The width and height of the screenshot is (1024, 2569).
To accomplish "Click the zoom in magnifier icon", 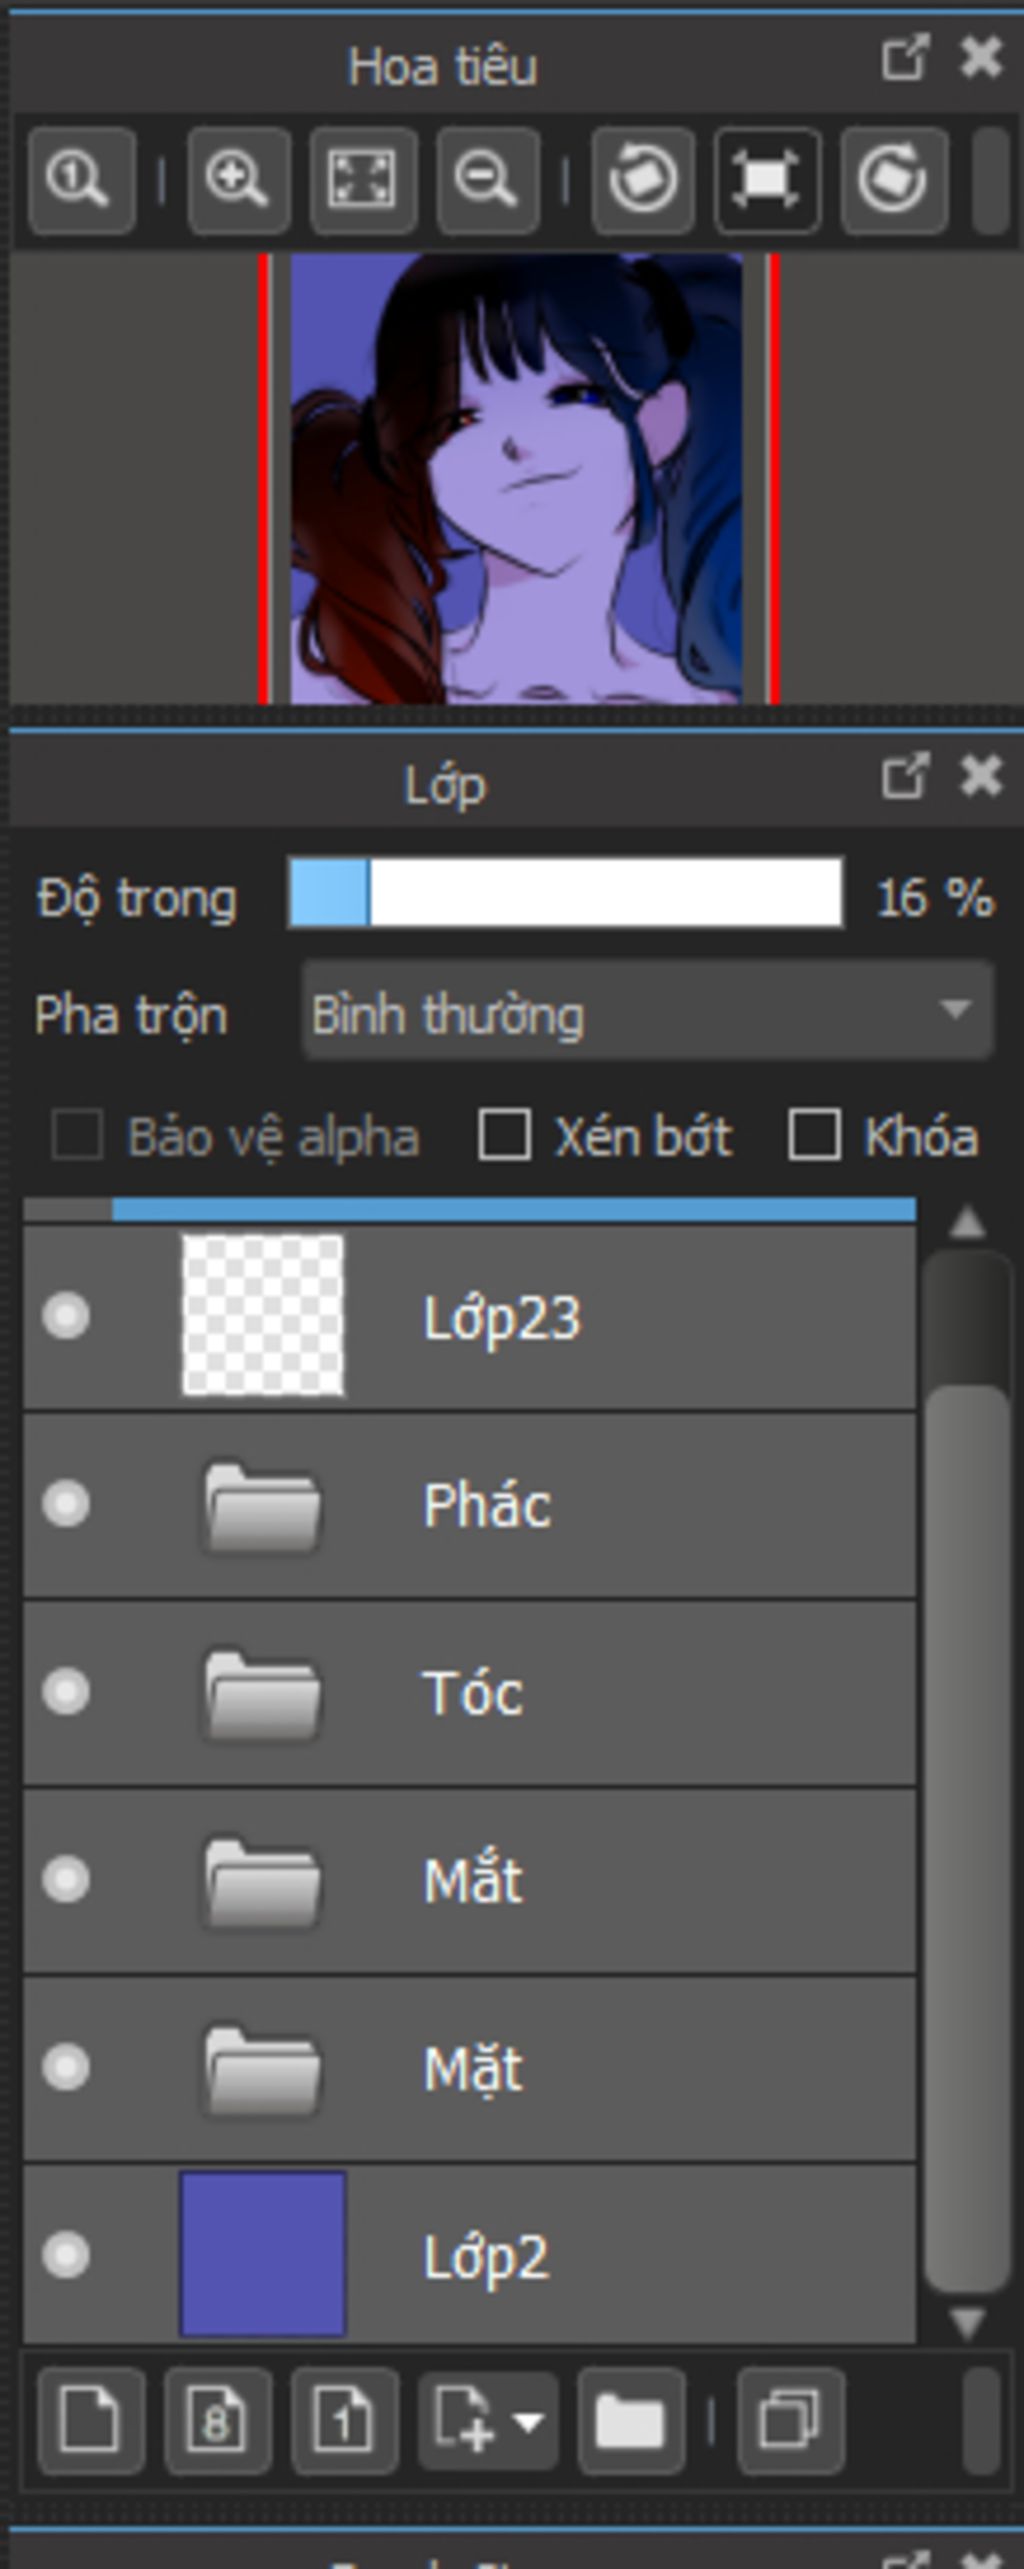I will tap(238, 181).
